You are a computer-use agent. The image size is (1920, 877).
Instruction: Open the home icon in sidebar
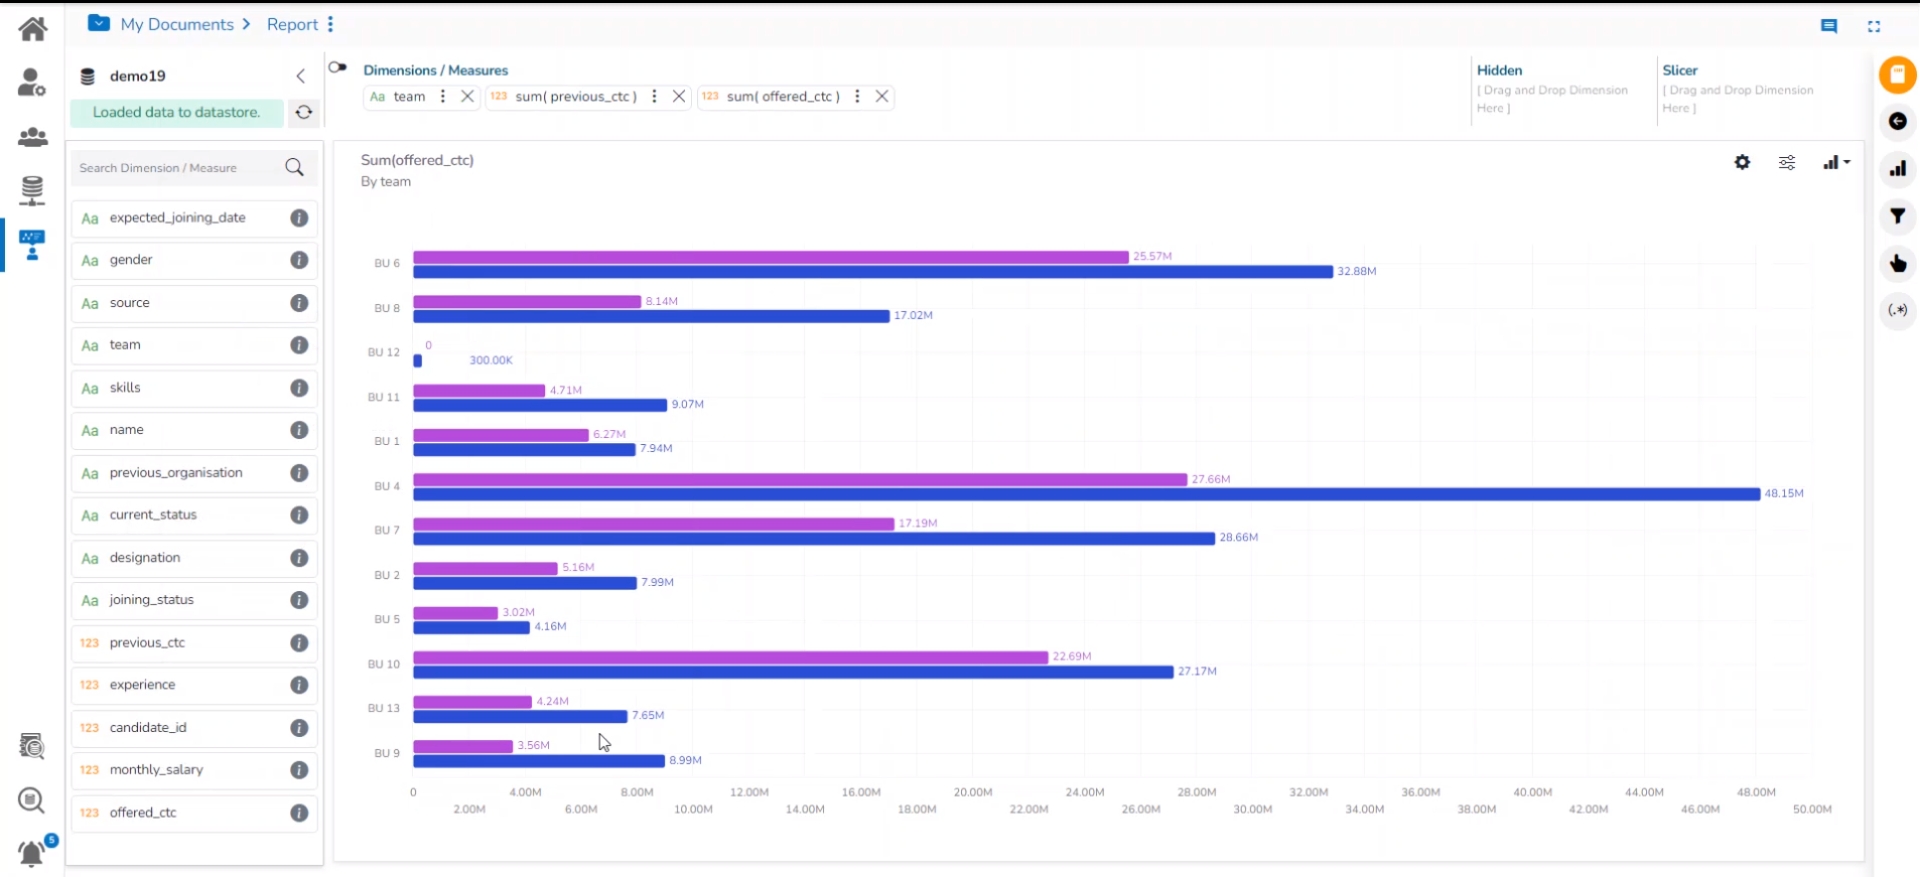(x=32, y=28)
